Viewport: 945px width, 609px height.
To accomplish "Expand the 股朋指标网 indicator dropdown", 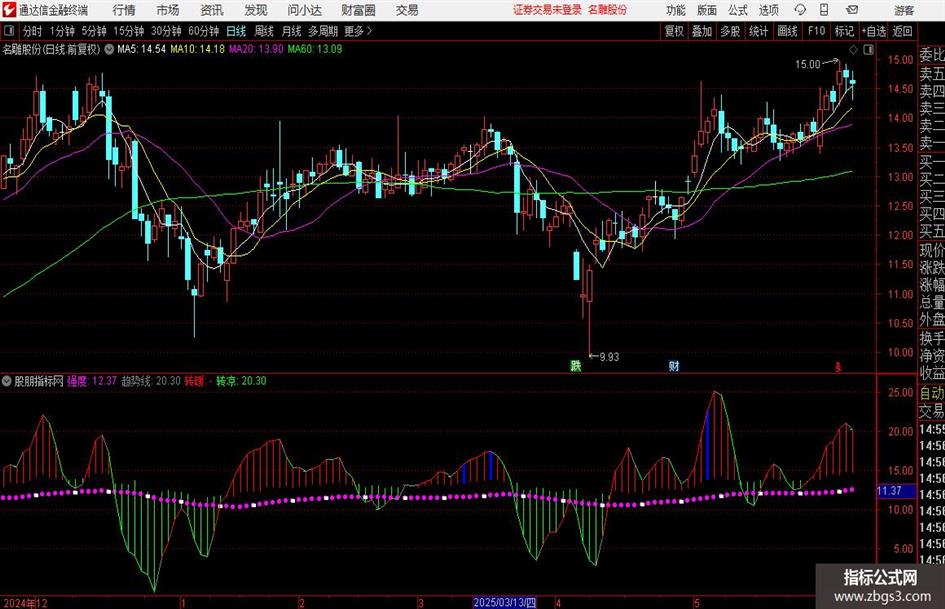I will [x=7, y=381].
